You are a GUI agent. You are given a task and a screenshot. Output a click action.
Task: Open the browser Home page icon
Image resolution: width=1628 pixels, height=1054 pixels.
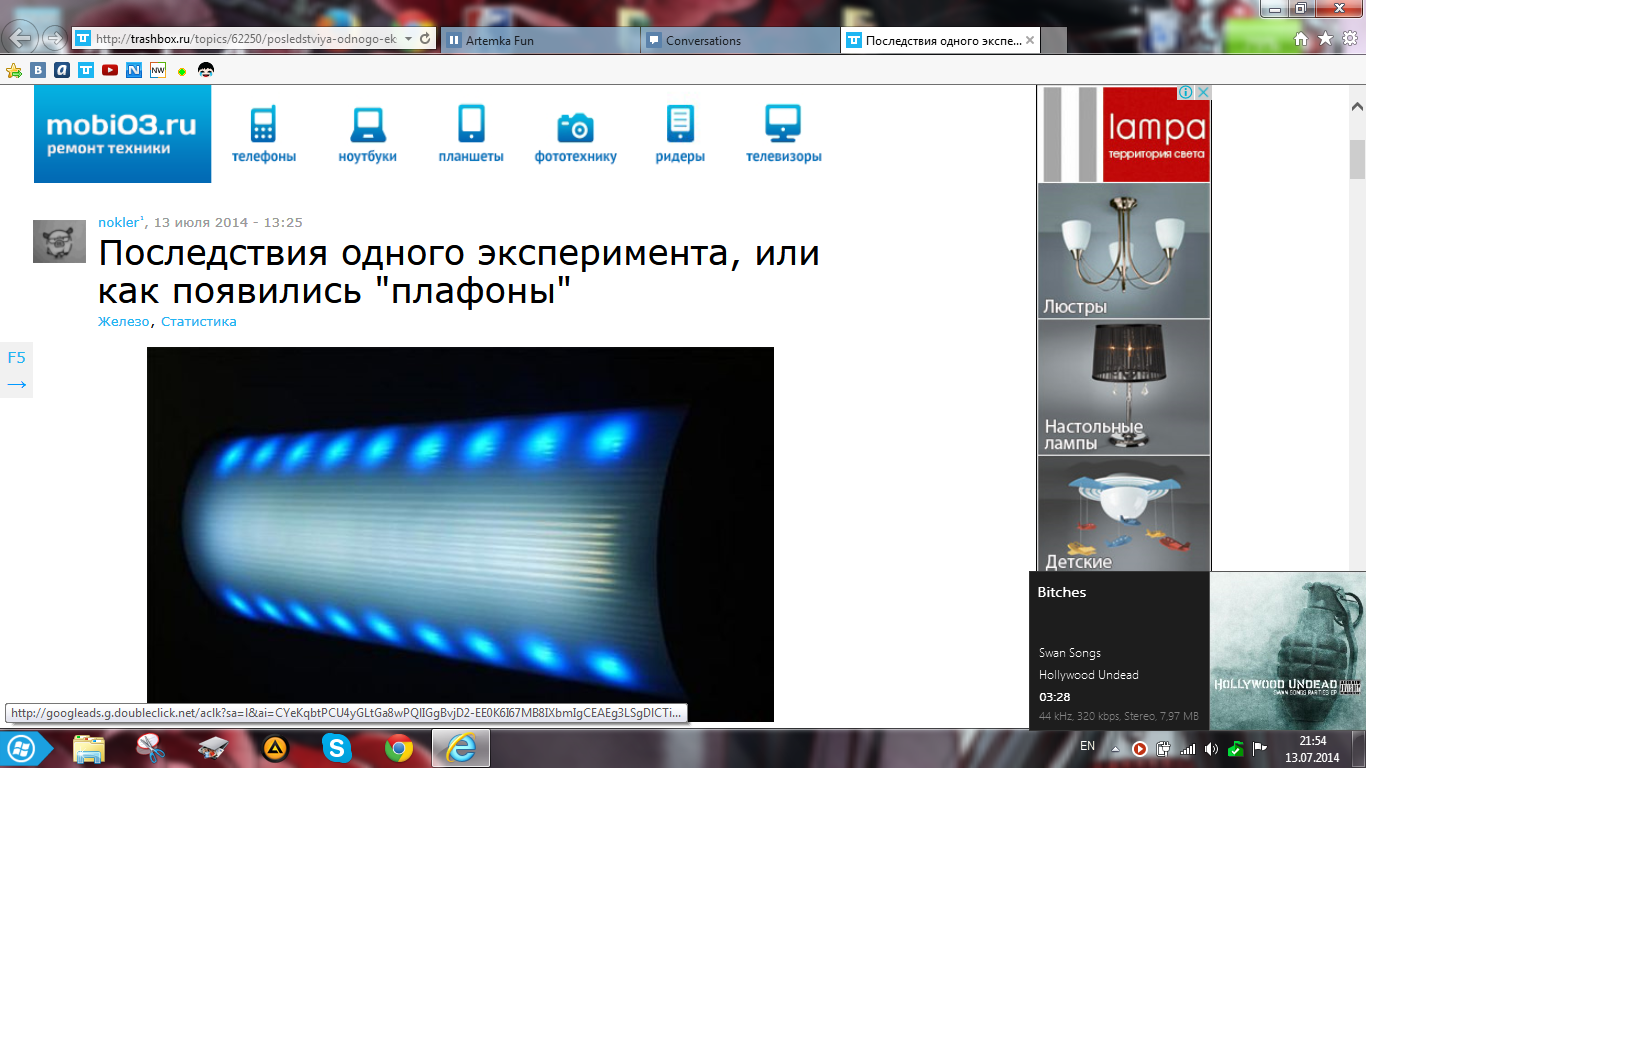pos(1301,39)
